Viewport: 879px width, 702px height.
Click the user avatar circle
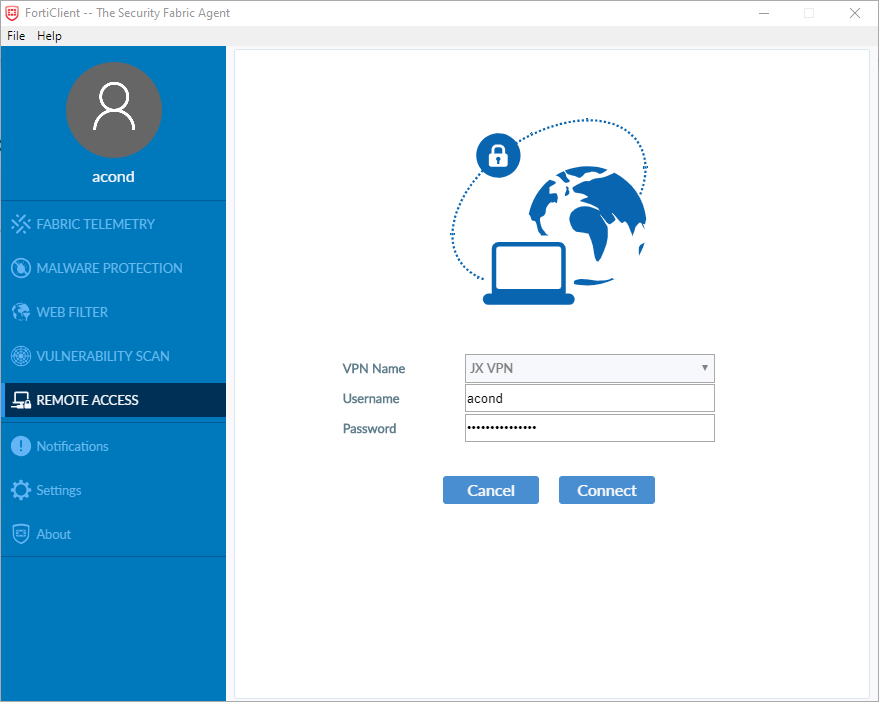pyautogui.click(x=114, y=110)
